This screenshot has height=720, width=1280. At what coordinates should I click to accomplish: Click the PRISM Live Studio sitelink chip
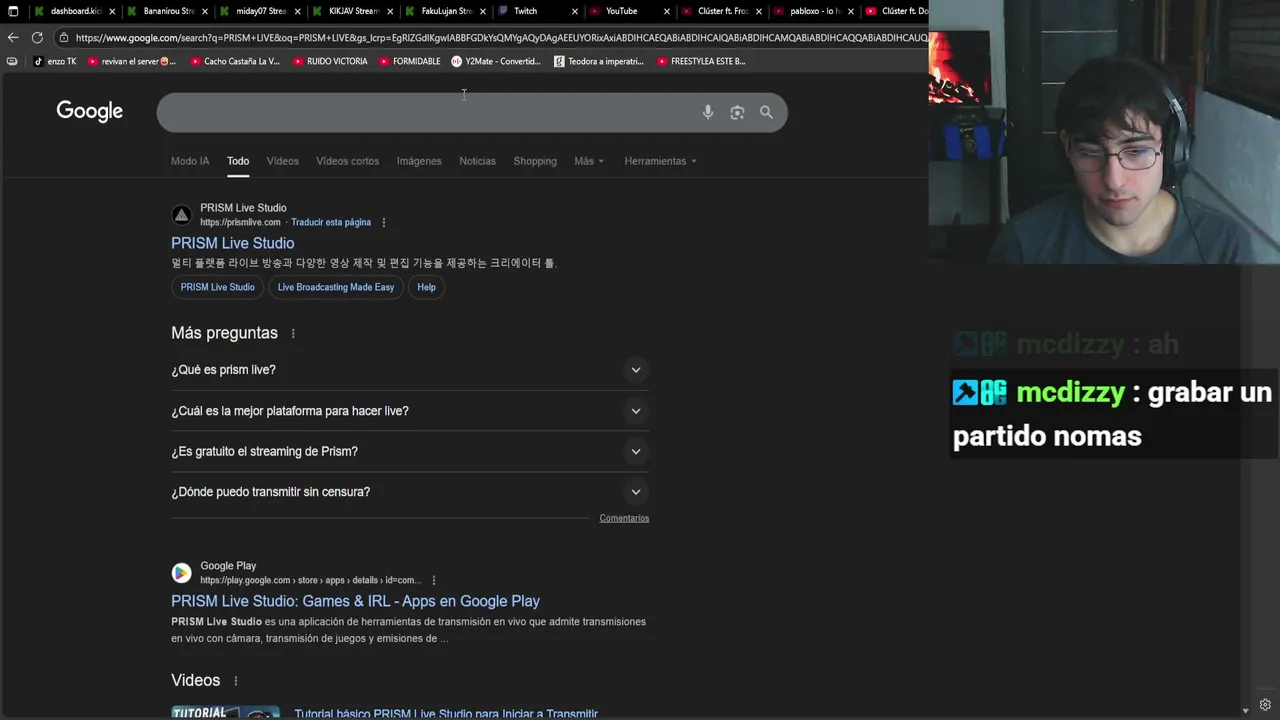click(217, 287)
